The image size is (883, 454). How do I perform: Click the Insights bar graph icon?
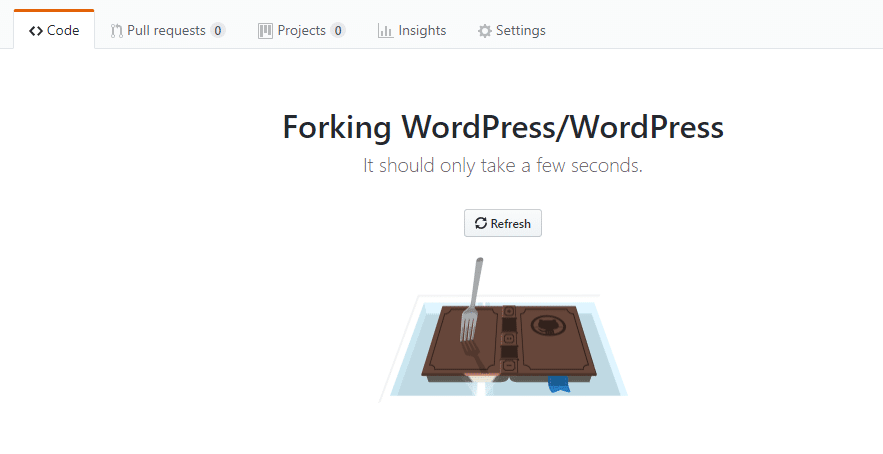[385, 31]
